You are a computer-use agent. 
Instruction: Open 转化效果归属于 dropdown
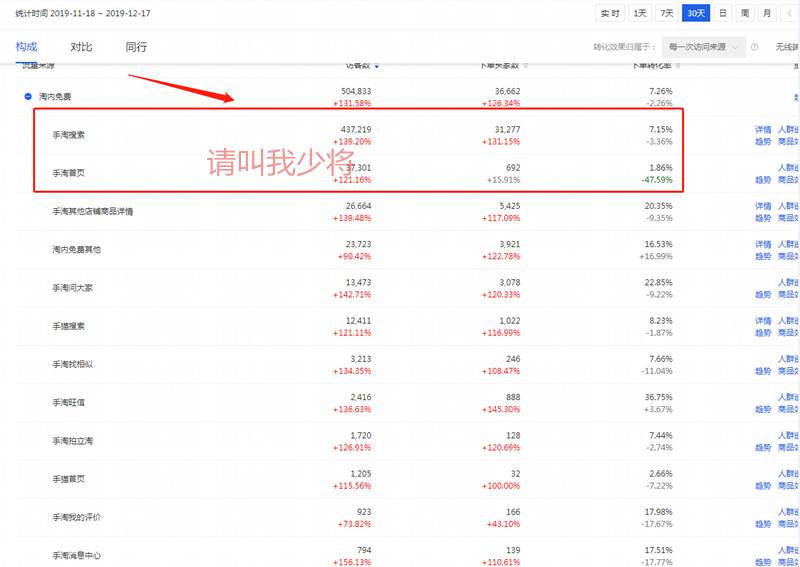(704, 47)
